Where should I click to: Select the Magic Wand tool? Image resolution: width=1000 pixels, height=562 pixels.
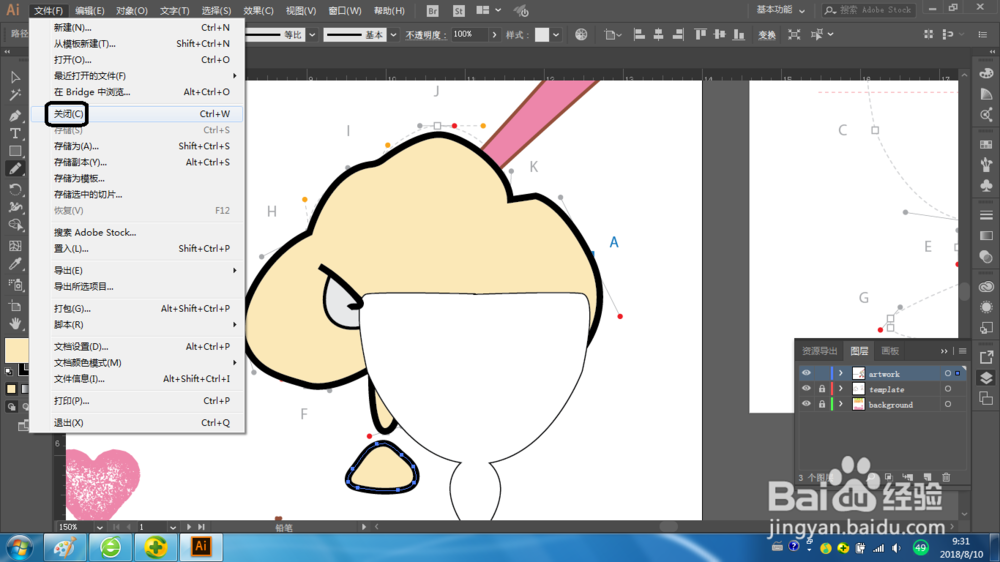click(15, 96)
